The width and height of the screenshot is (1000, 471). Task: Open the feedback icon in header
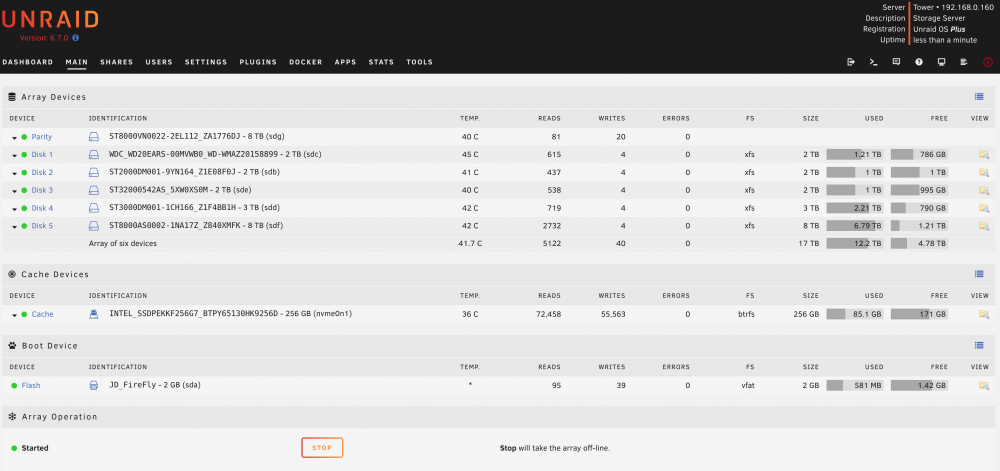pos(896,62)
